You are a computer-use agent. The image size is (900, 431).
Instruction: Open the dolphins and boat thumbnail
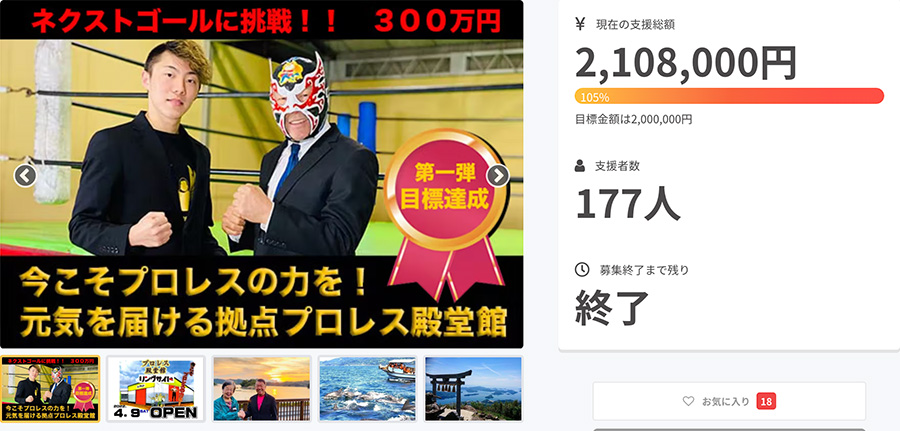367,389
